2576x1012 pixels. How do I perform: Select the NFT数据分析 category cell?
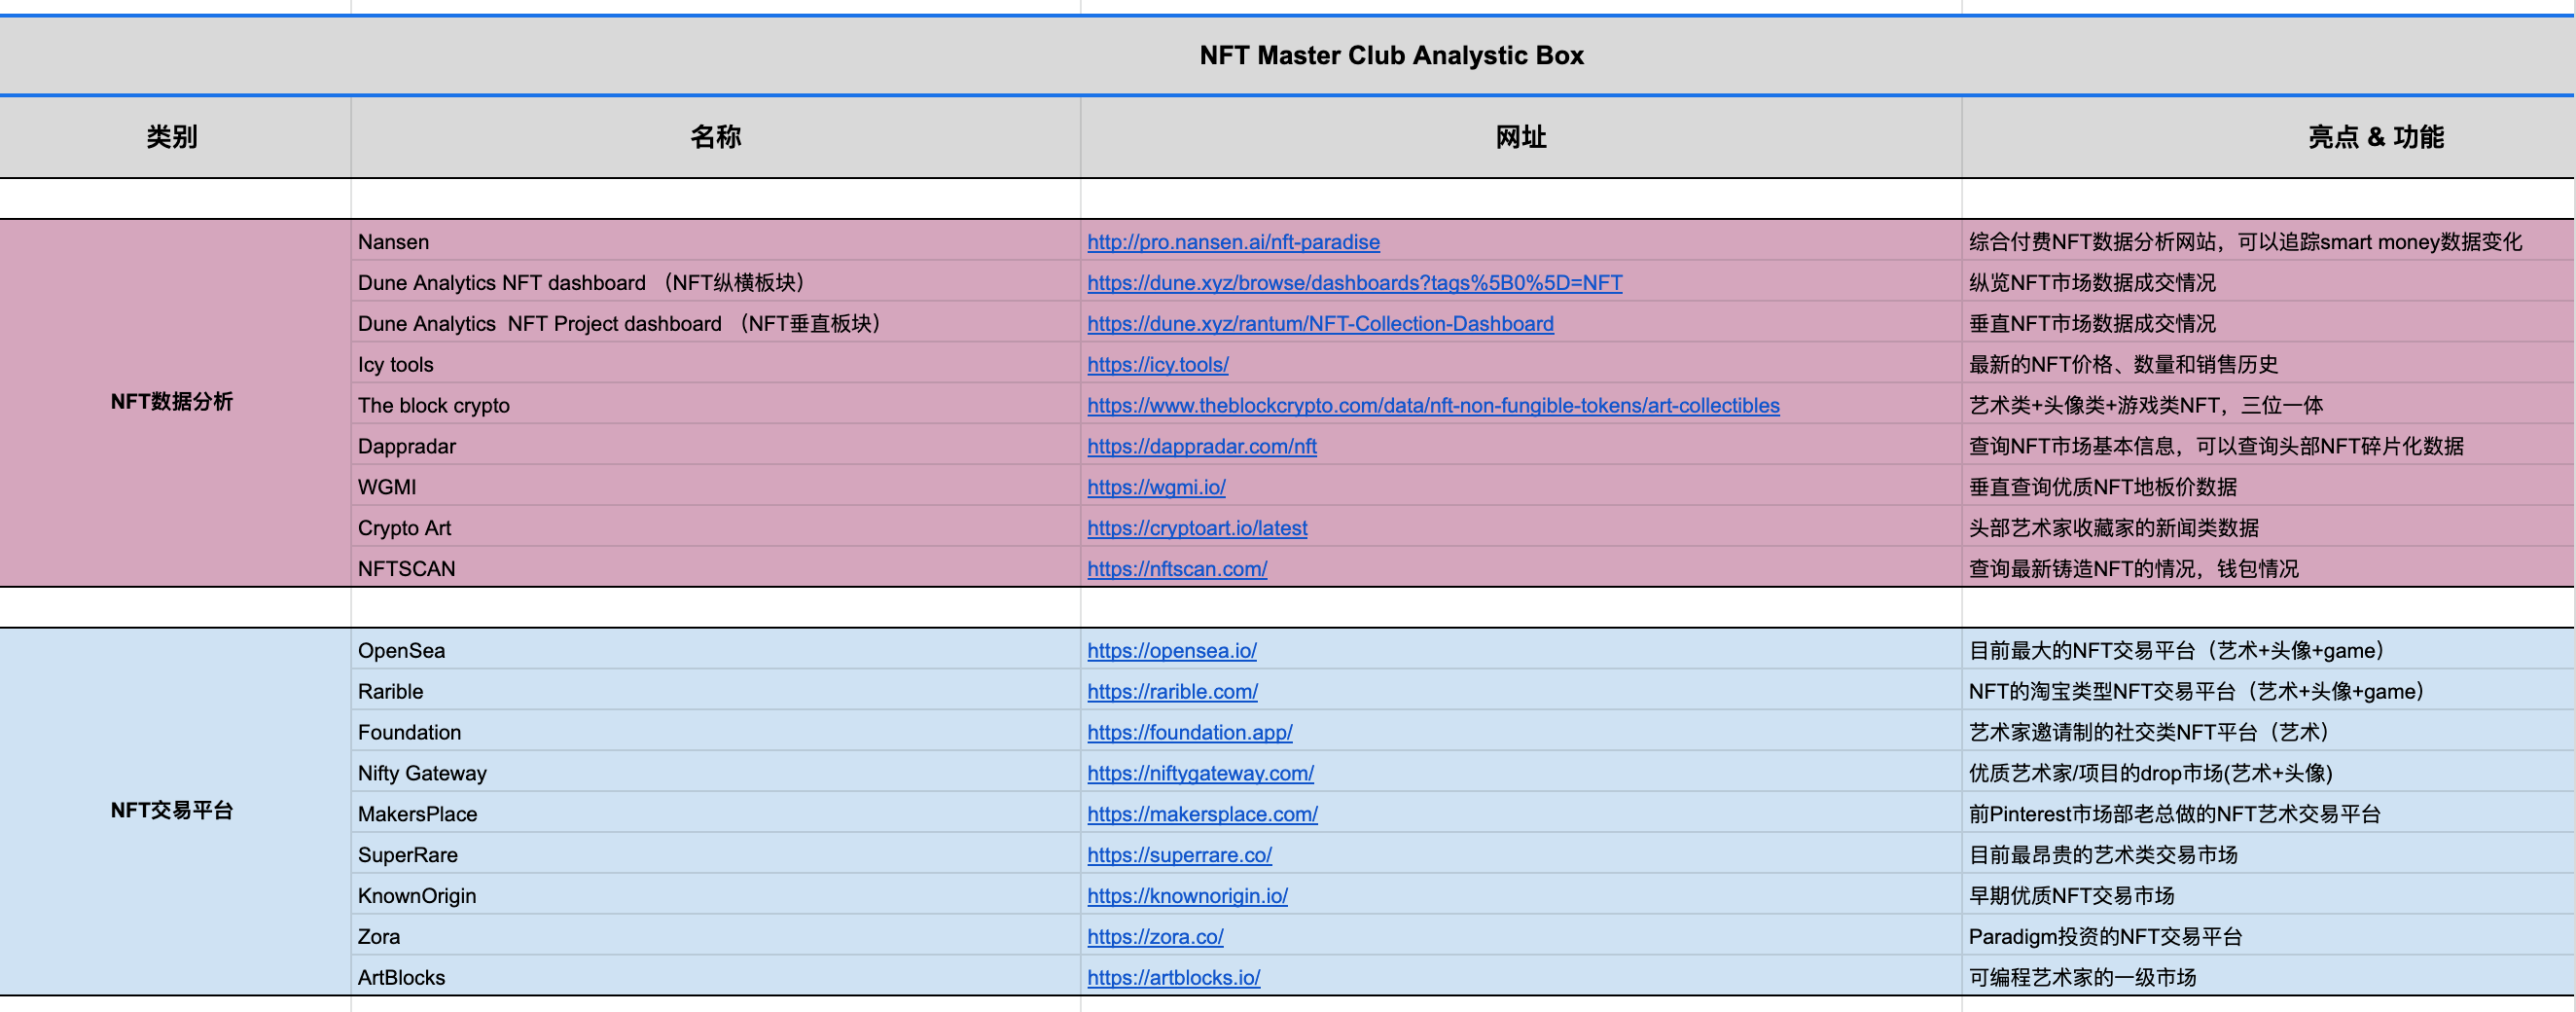[x=173, y=404]
